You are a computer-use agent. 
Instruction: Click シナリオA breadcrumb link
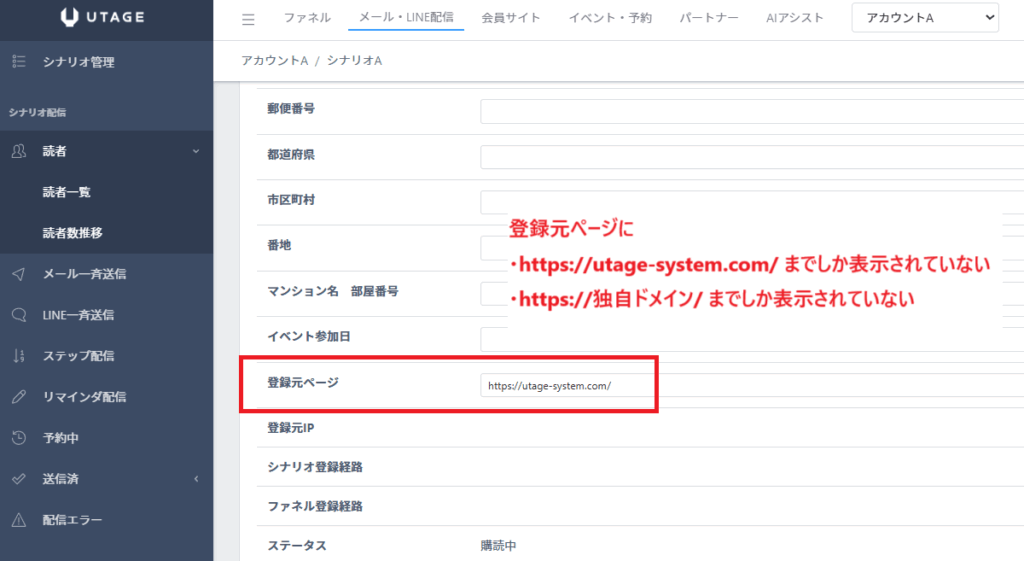(x=355, y=61)
